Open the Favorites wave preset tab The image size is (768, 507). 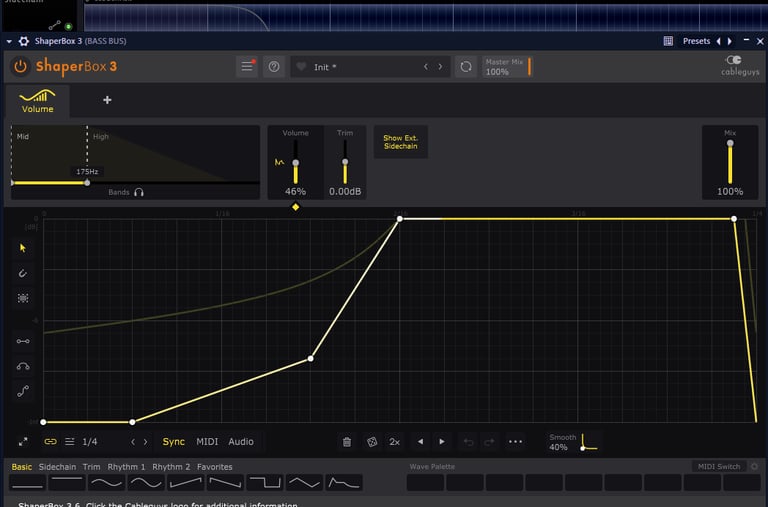[x=215, y=467]
